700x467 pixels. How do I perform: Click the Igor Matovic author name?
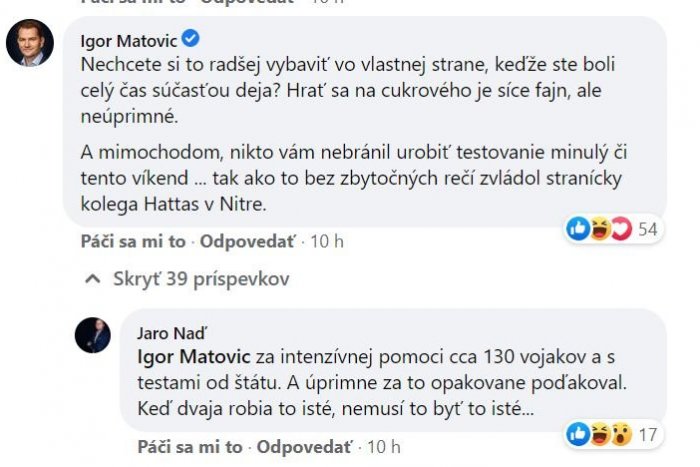[128, 39]
